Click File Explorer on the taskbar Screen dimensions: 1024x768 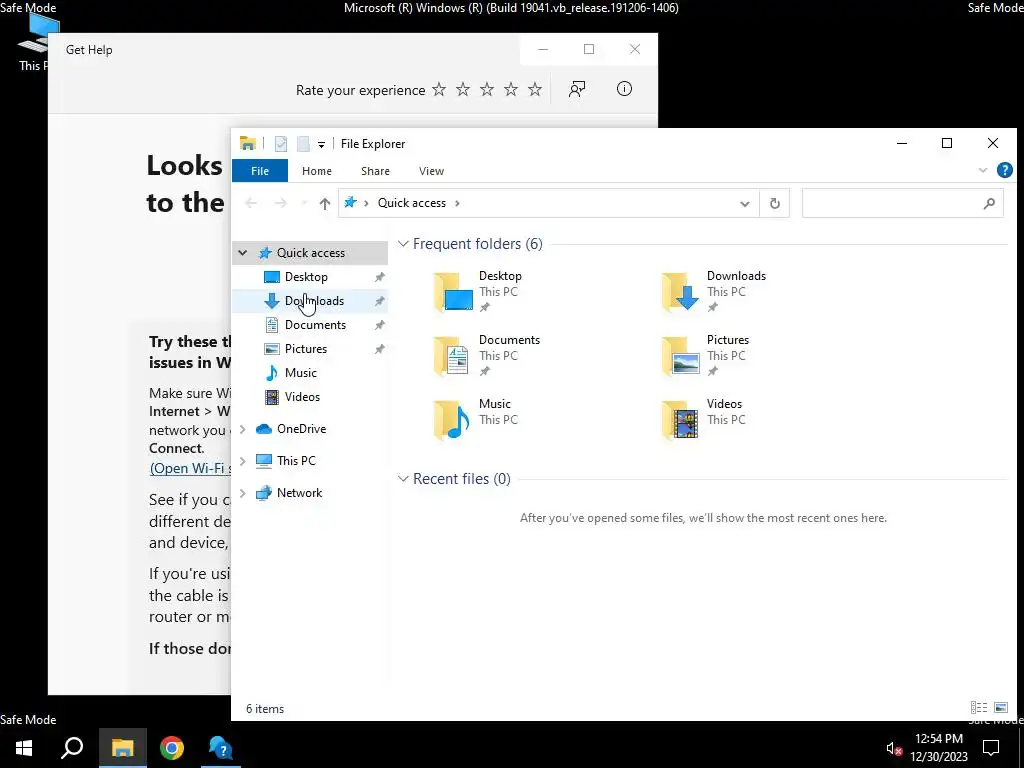click(x=122, y=748)
